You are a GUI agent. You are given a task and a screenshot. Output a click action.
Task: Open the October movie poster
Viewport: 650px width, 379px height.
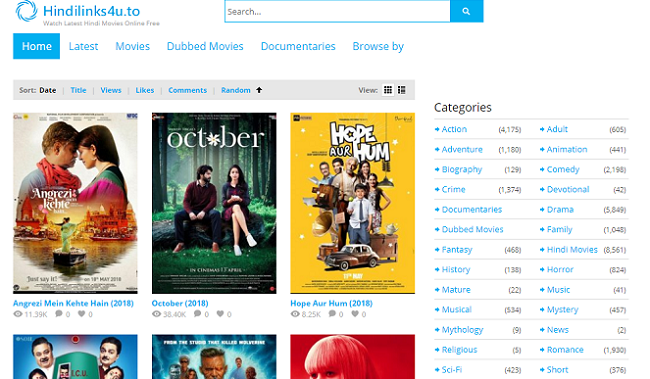pyautogui.click(x=214, y=203)
